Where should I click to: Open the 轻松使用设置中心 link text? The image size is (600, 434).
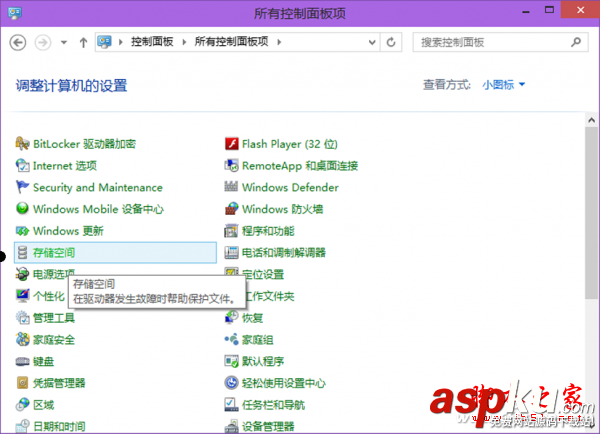pyautogui.click(x=284, y=383)
